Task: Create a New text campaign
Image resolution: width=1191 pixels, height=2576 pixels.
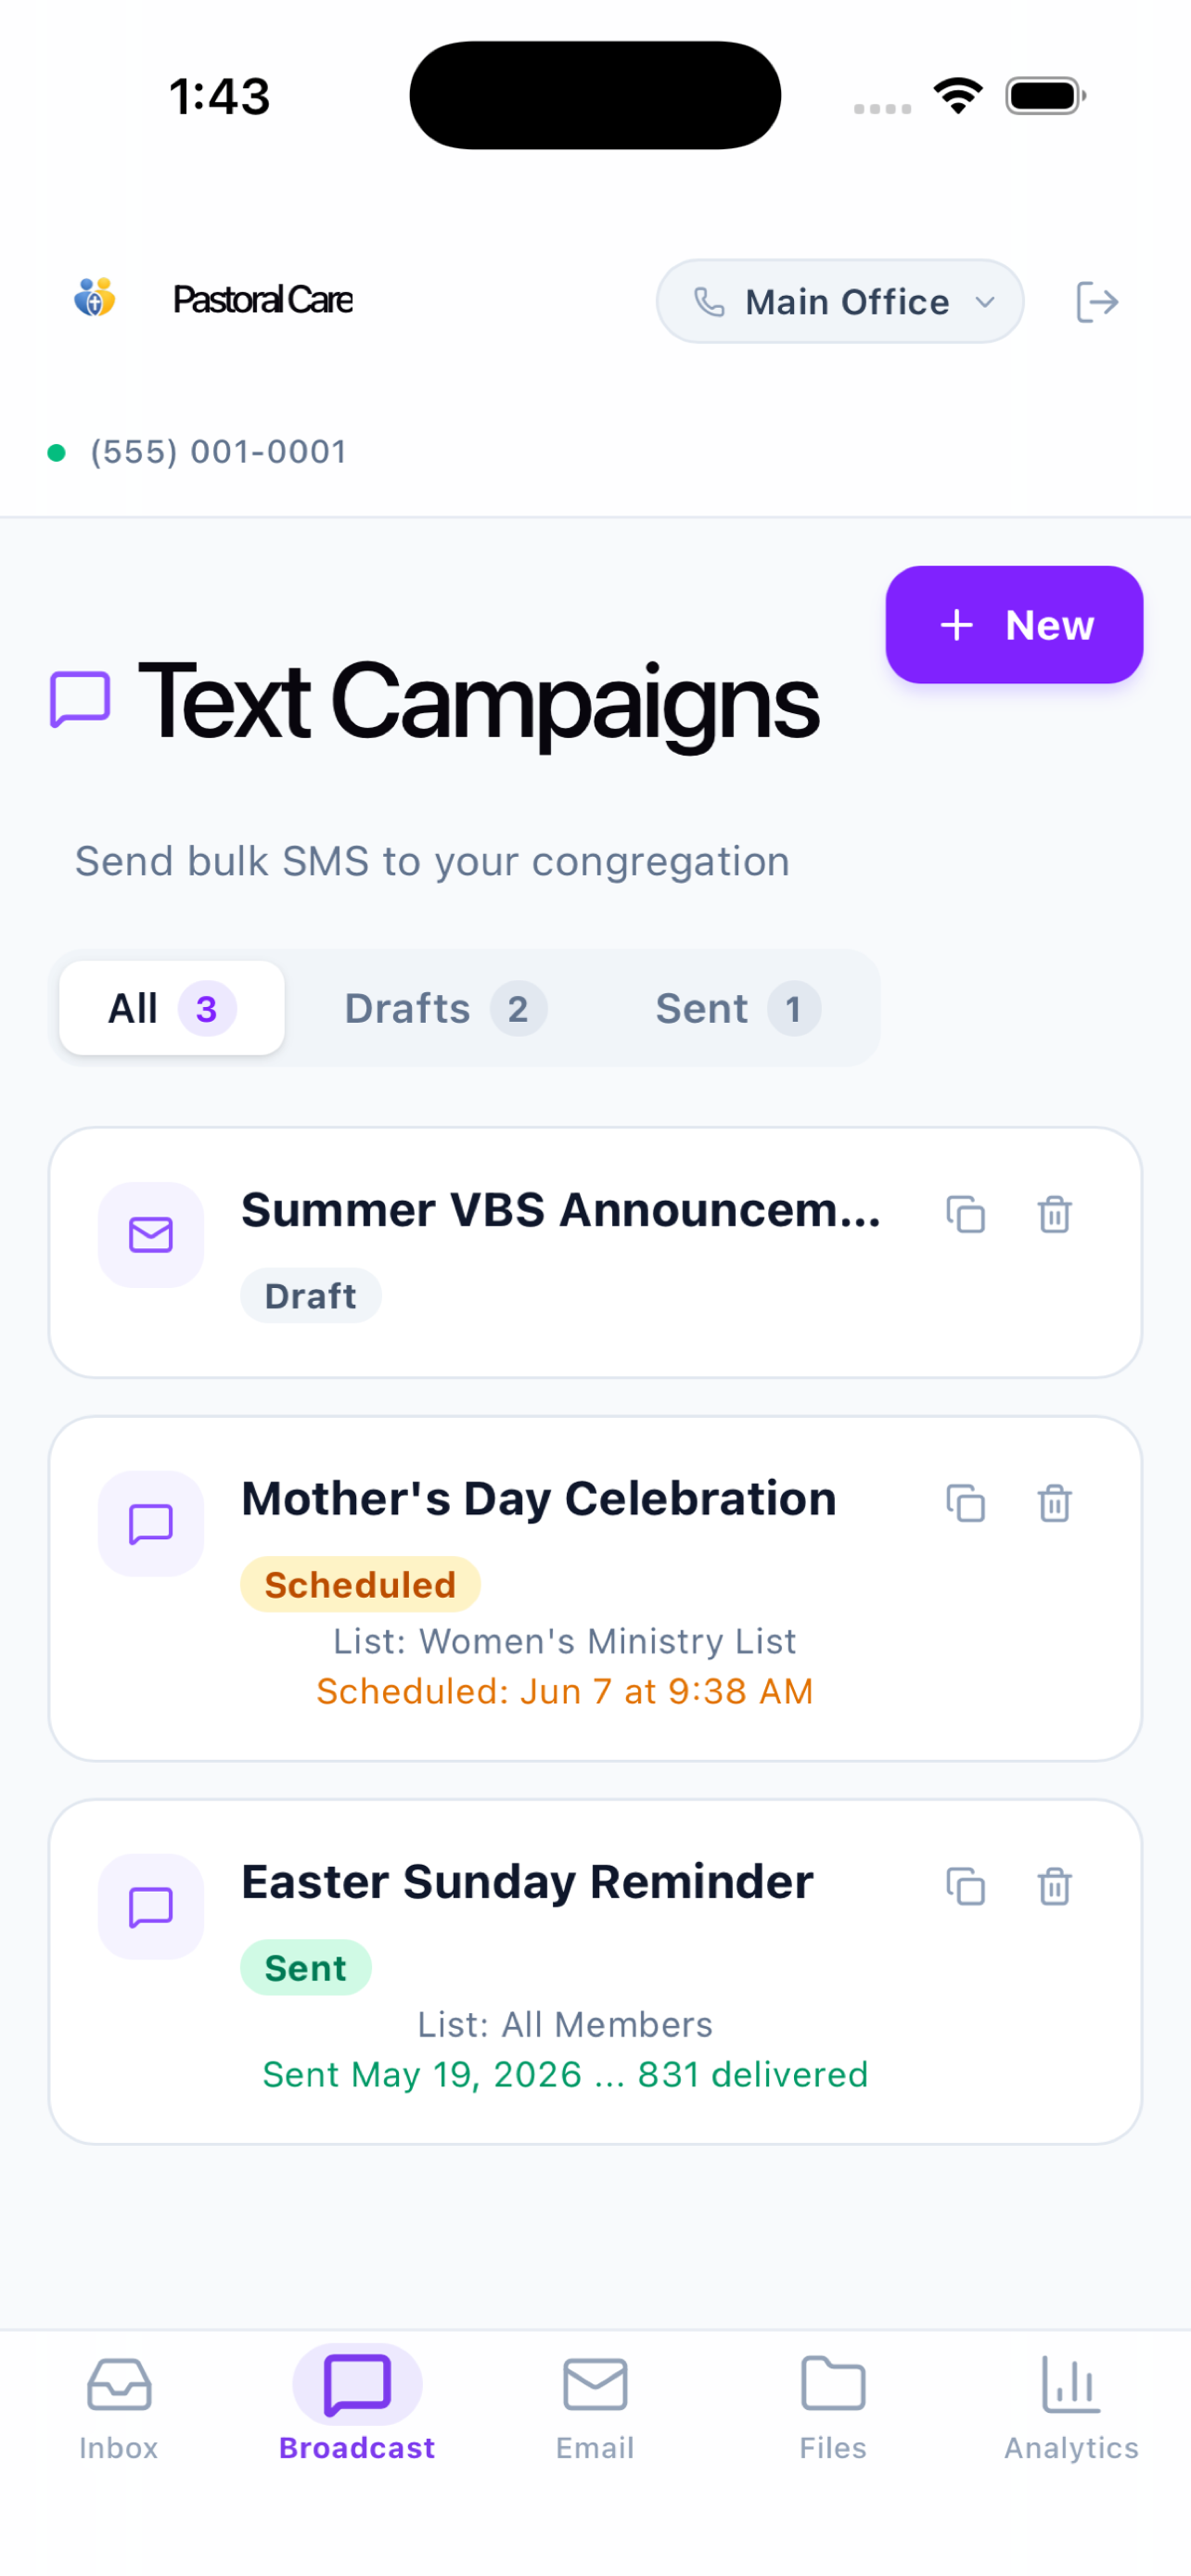Action: [1014, 625]
